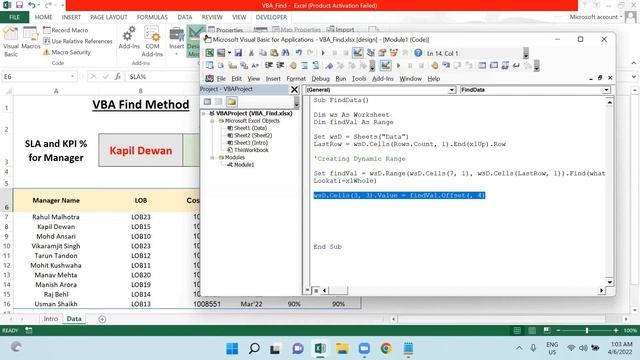This screenshot has width=640, height=360.
Task: Open Insert UserForm dropdown arrow
Action: (x=229, y=53)
